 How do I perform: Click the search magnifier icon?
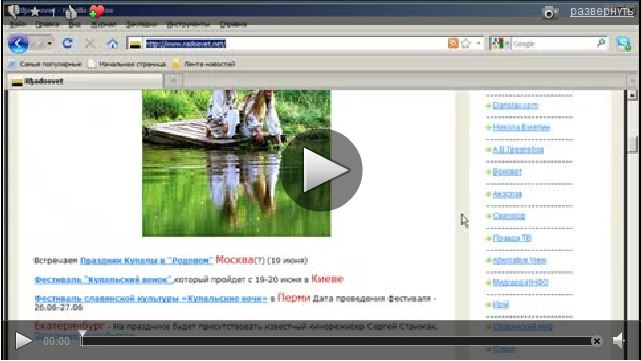601,43
